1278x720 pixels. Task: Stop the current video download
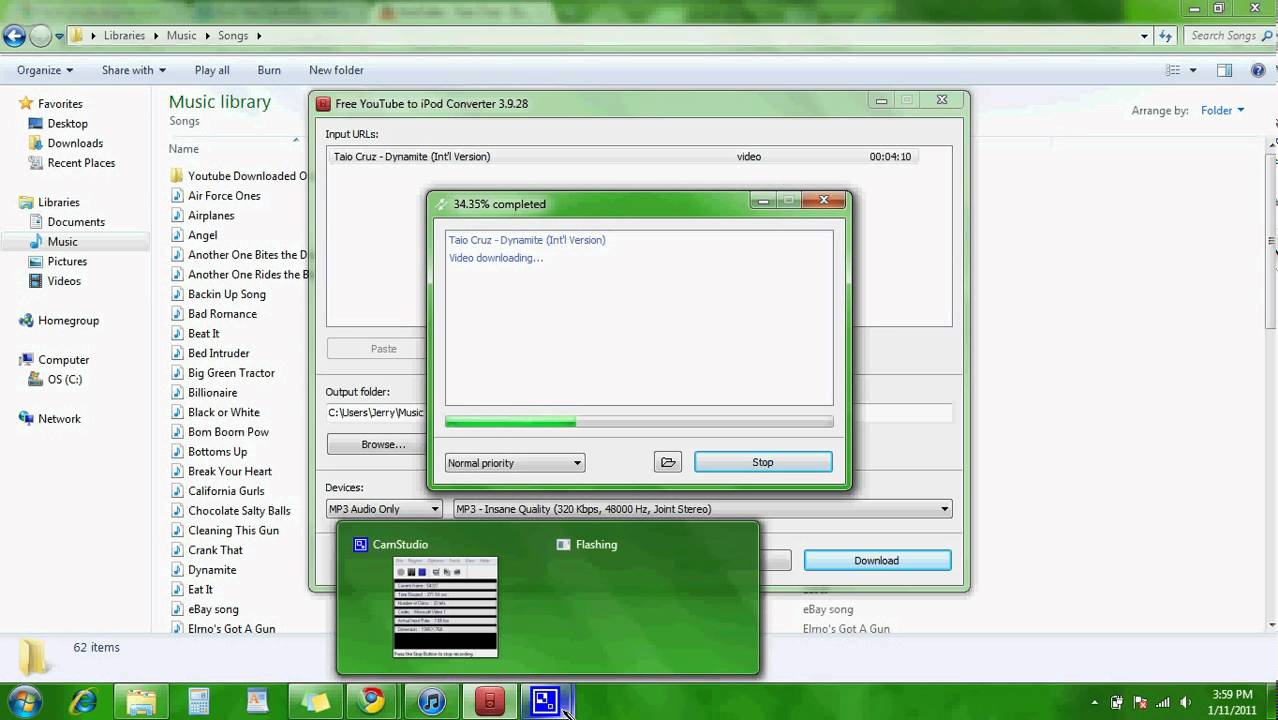(763, 462)
